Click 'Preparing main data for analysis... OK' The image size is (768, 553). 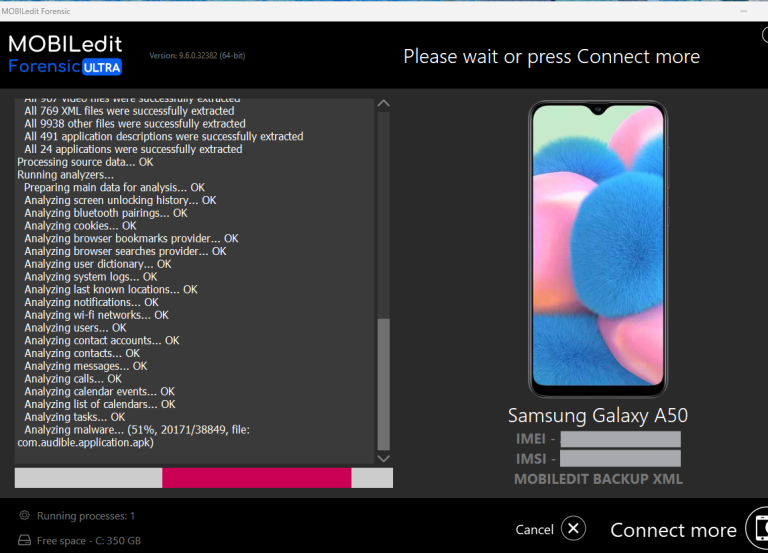tap(114, 188)
